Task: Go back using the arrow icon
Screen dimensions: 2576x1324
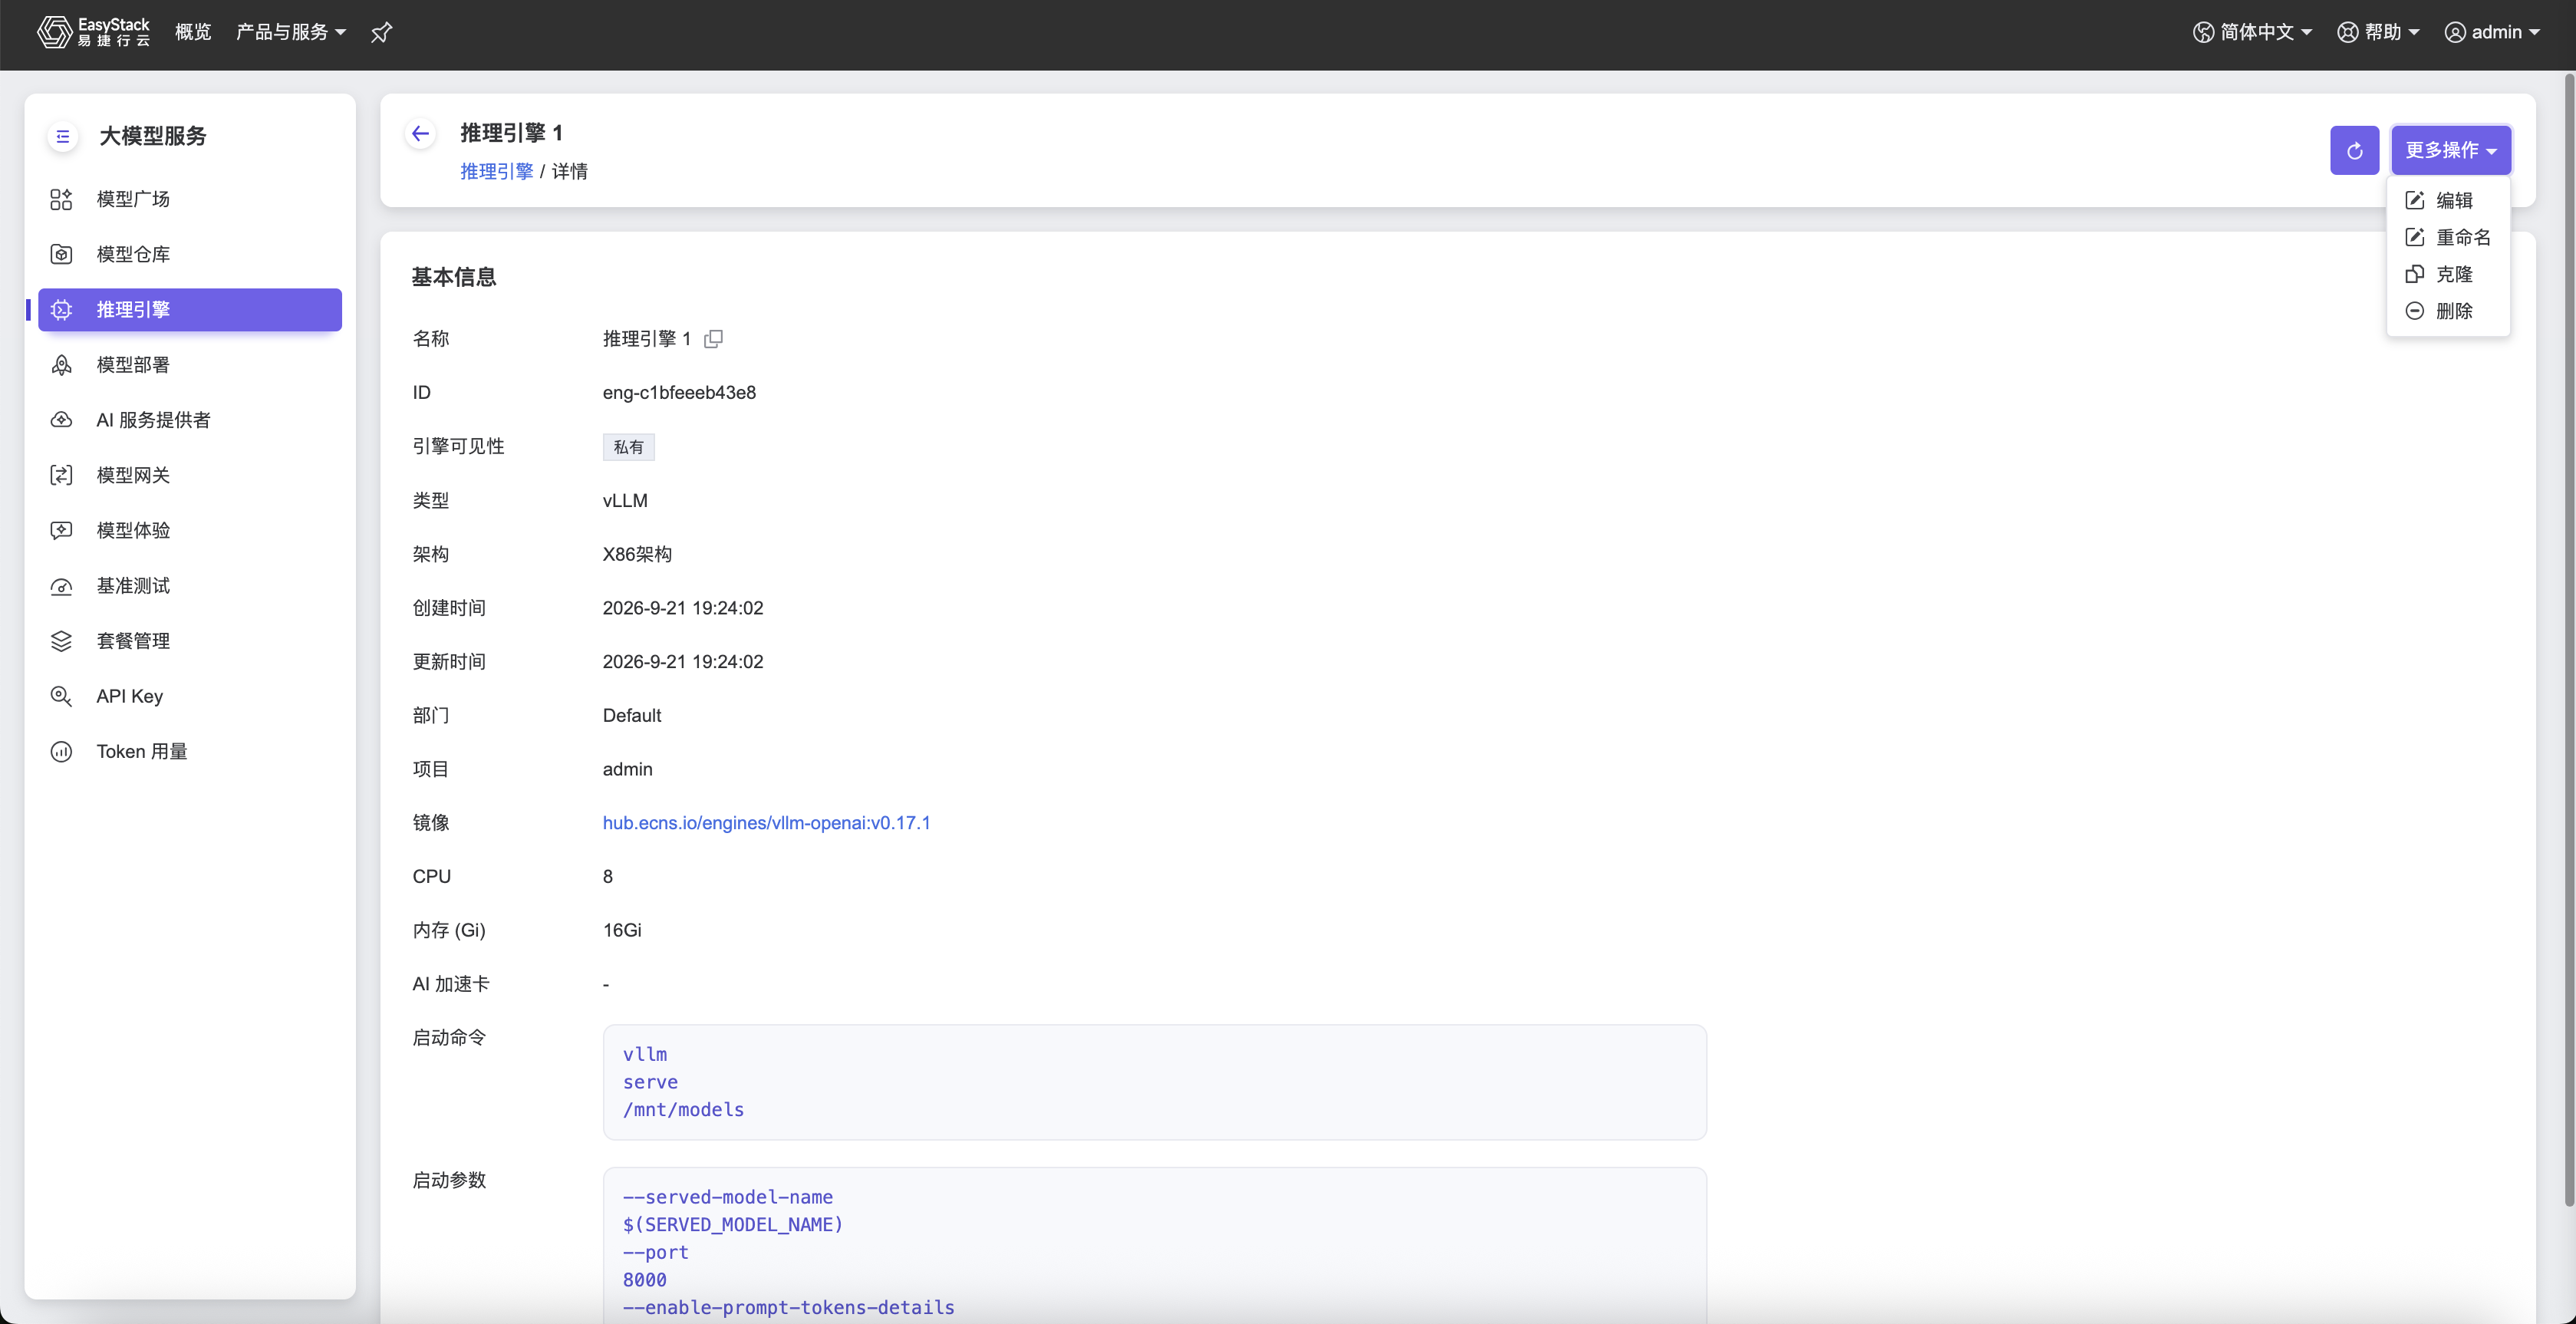Action: point(421,133)
